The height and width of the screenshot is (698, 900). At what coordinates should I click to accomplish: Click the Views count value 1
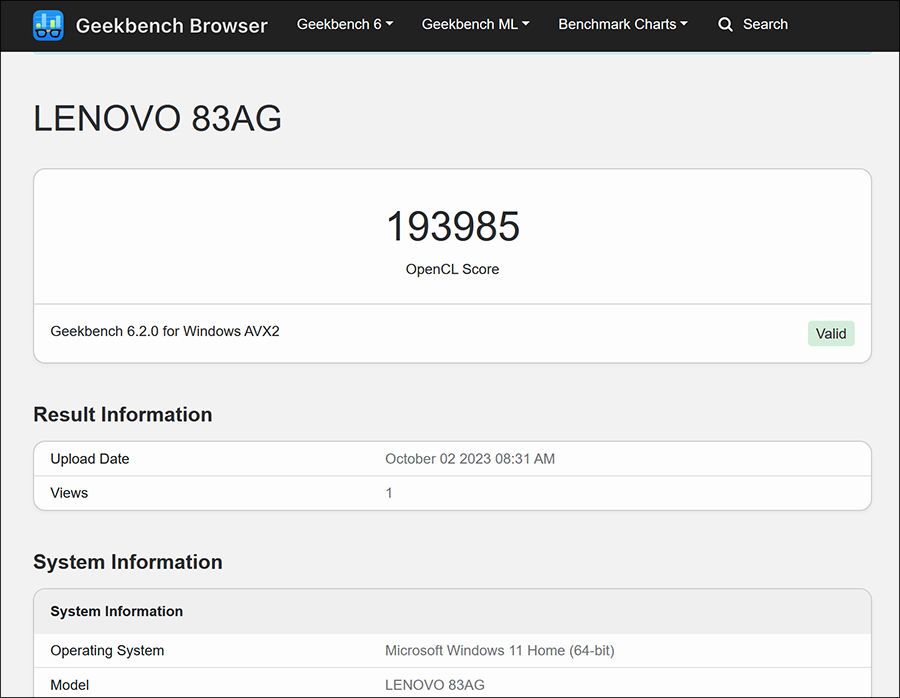click(x=389, y=493)
